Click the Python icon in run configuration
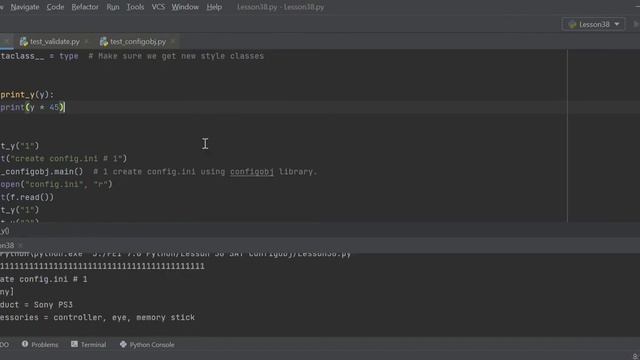This screenshot has height=360, width=640. (x=572, y=24)
